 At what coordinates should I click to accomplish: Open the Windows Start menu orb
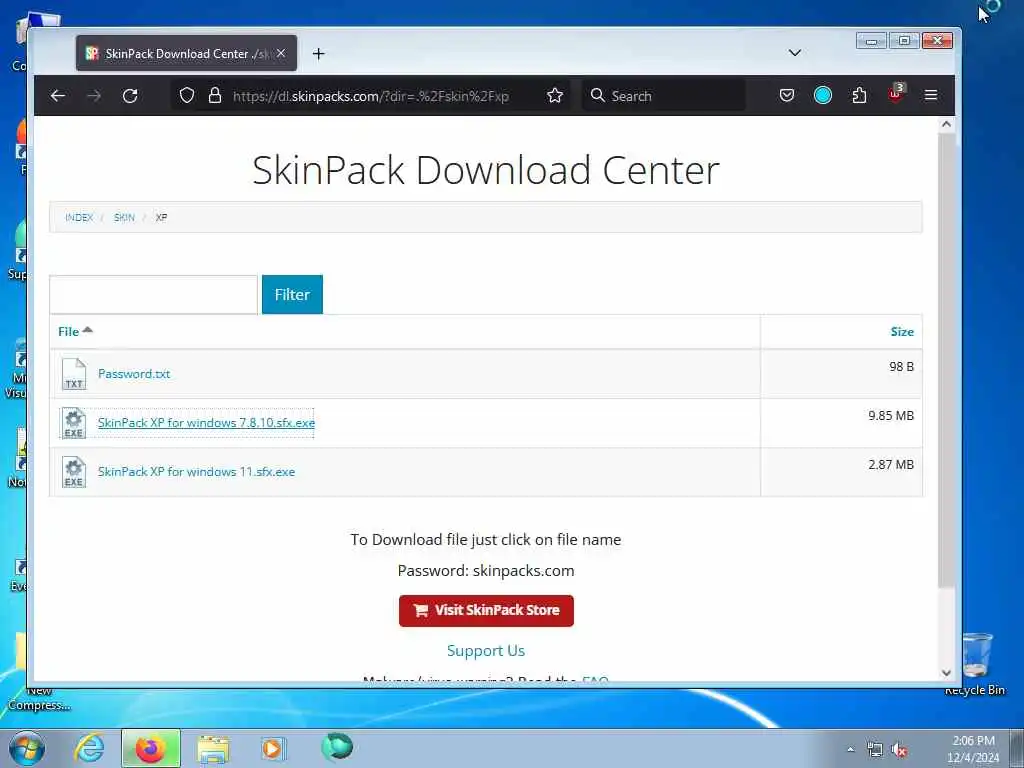tap(27, 748)
